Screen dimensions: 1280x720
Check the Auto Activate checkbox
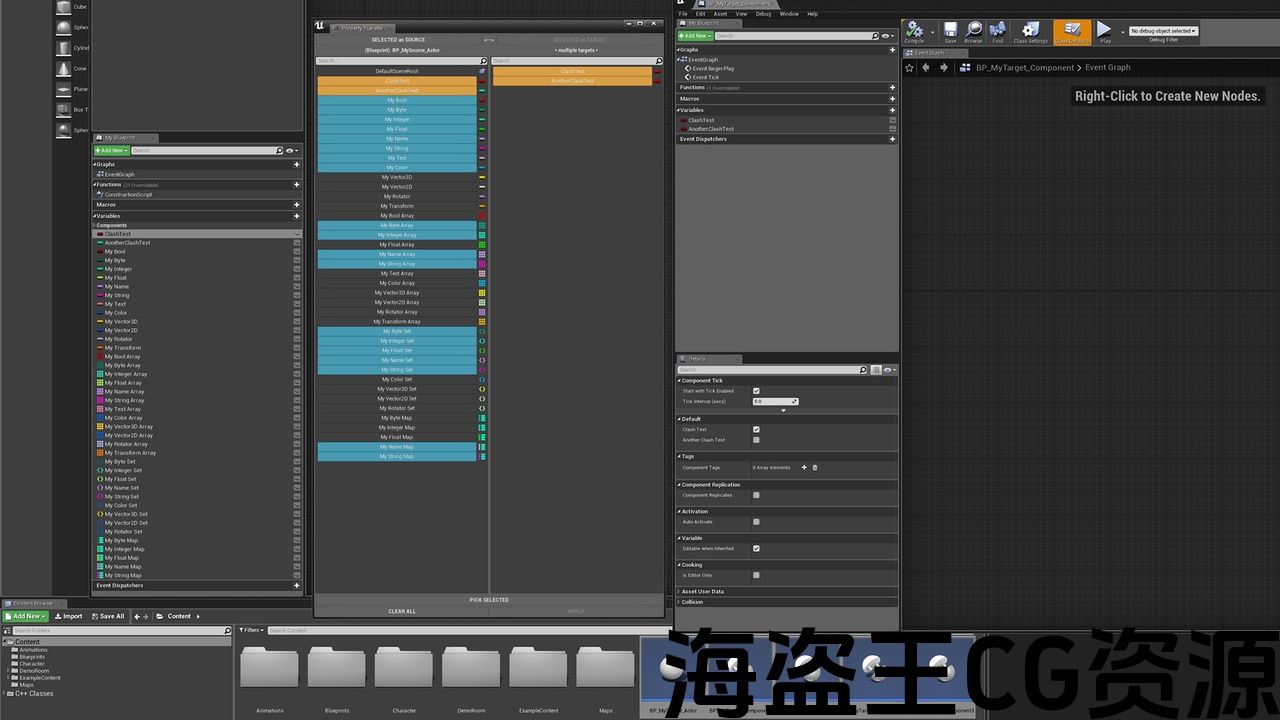click(756, 521)
